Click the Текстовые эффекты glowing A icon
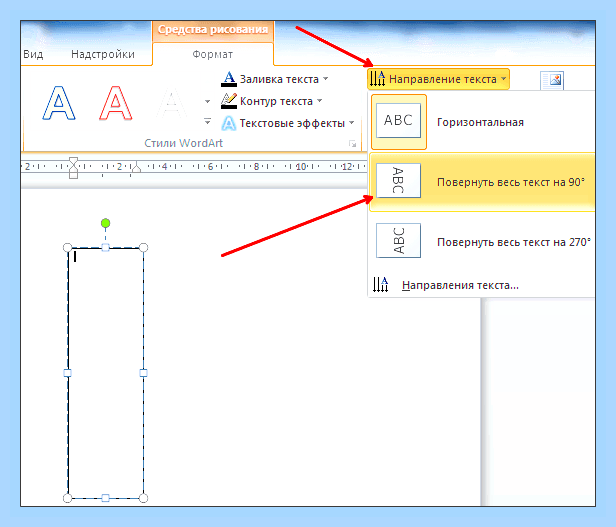616x527 pixels. coord(229,123)
